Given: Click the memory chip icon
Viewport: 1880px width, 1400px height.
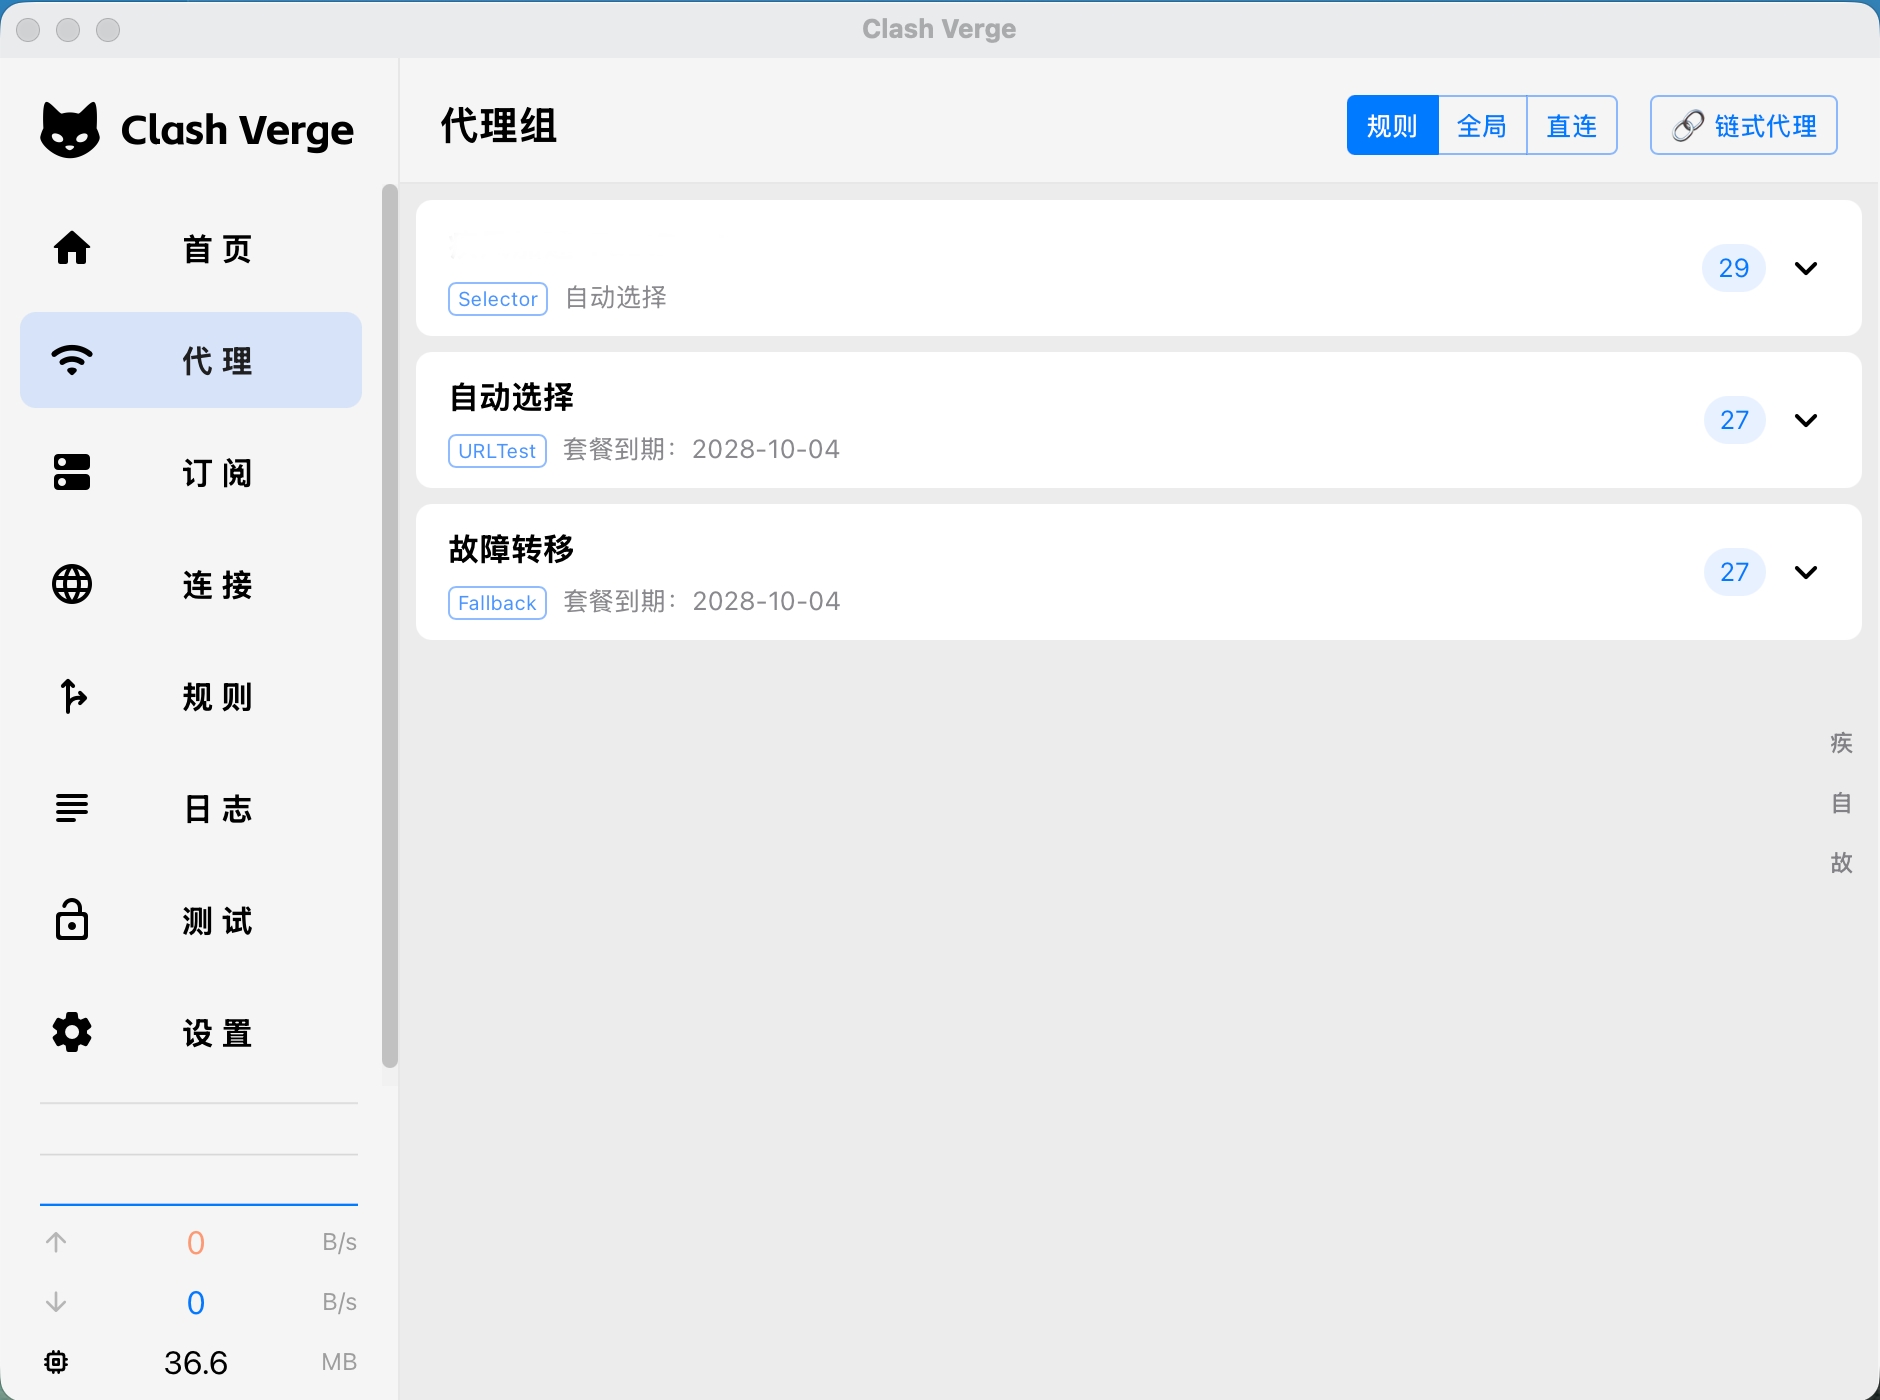Looking at the screenshot, I should tap(56, 1362).
